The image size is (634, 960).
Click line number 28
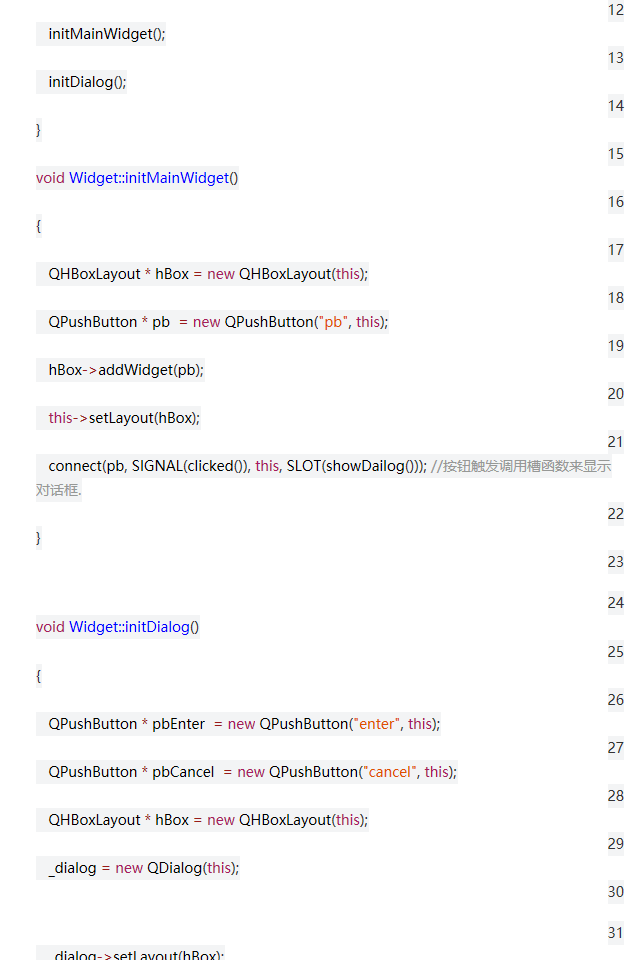[616, 796]
